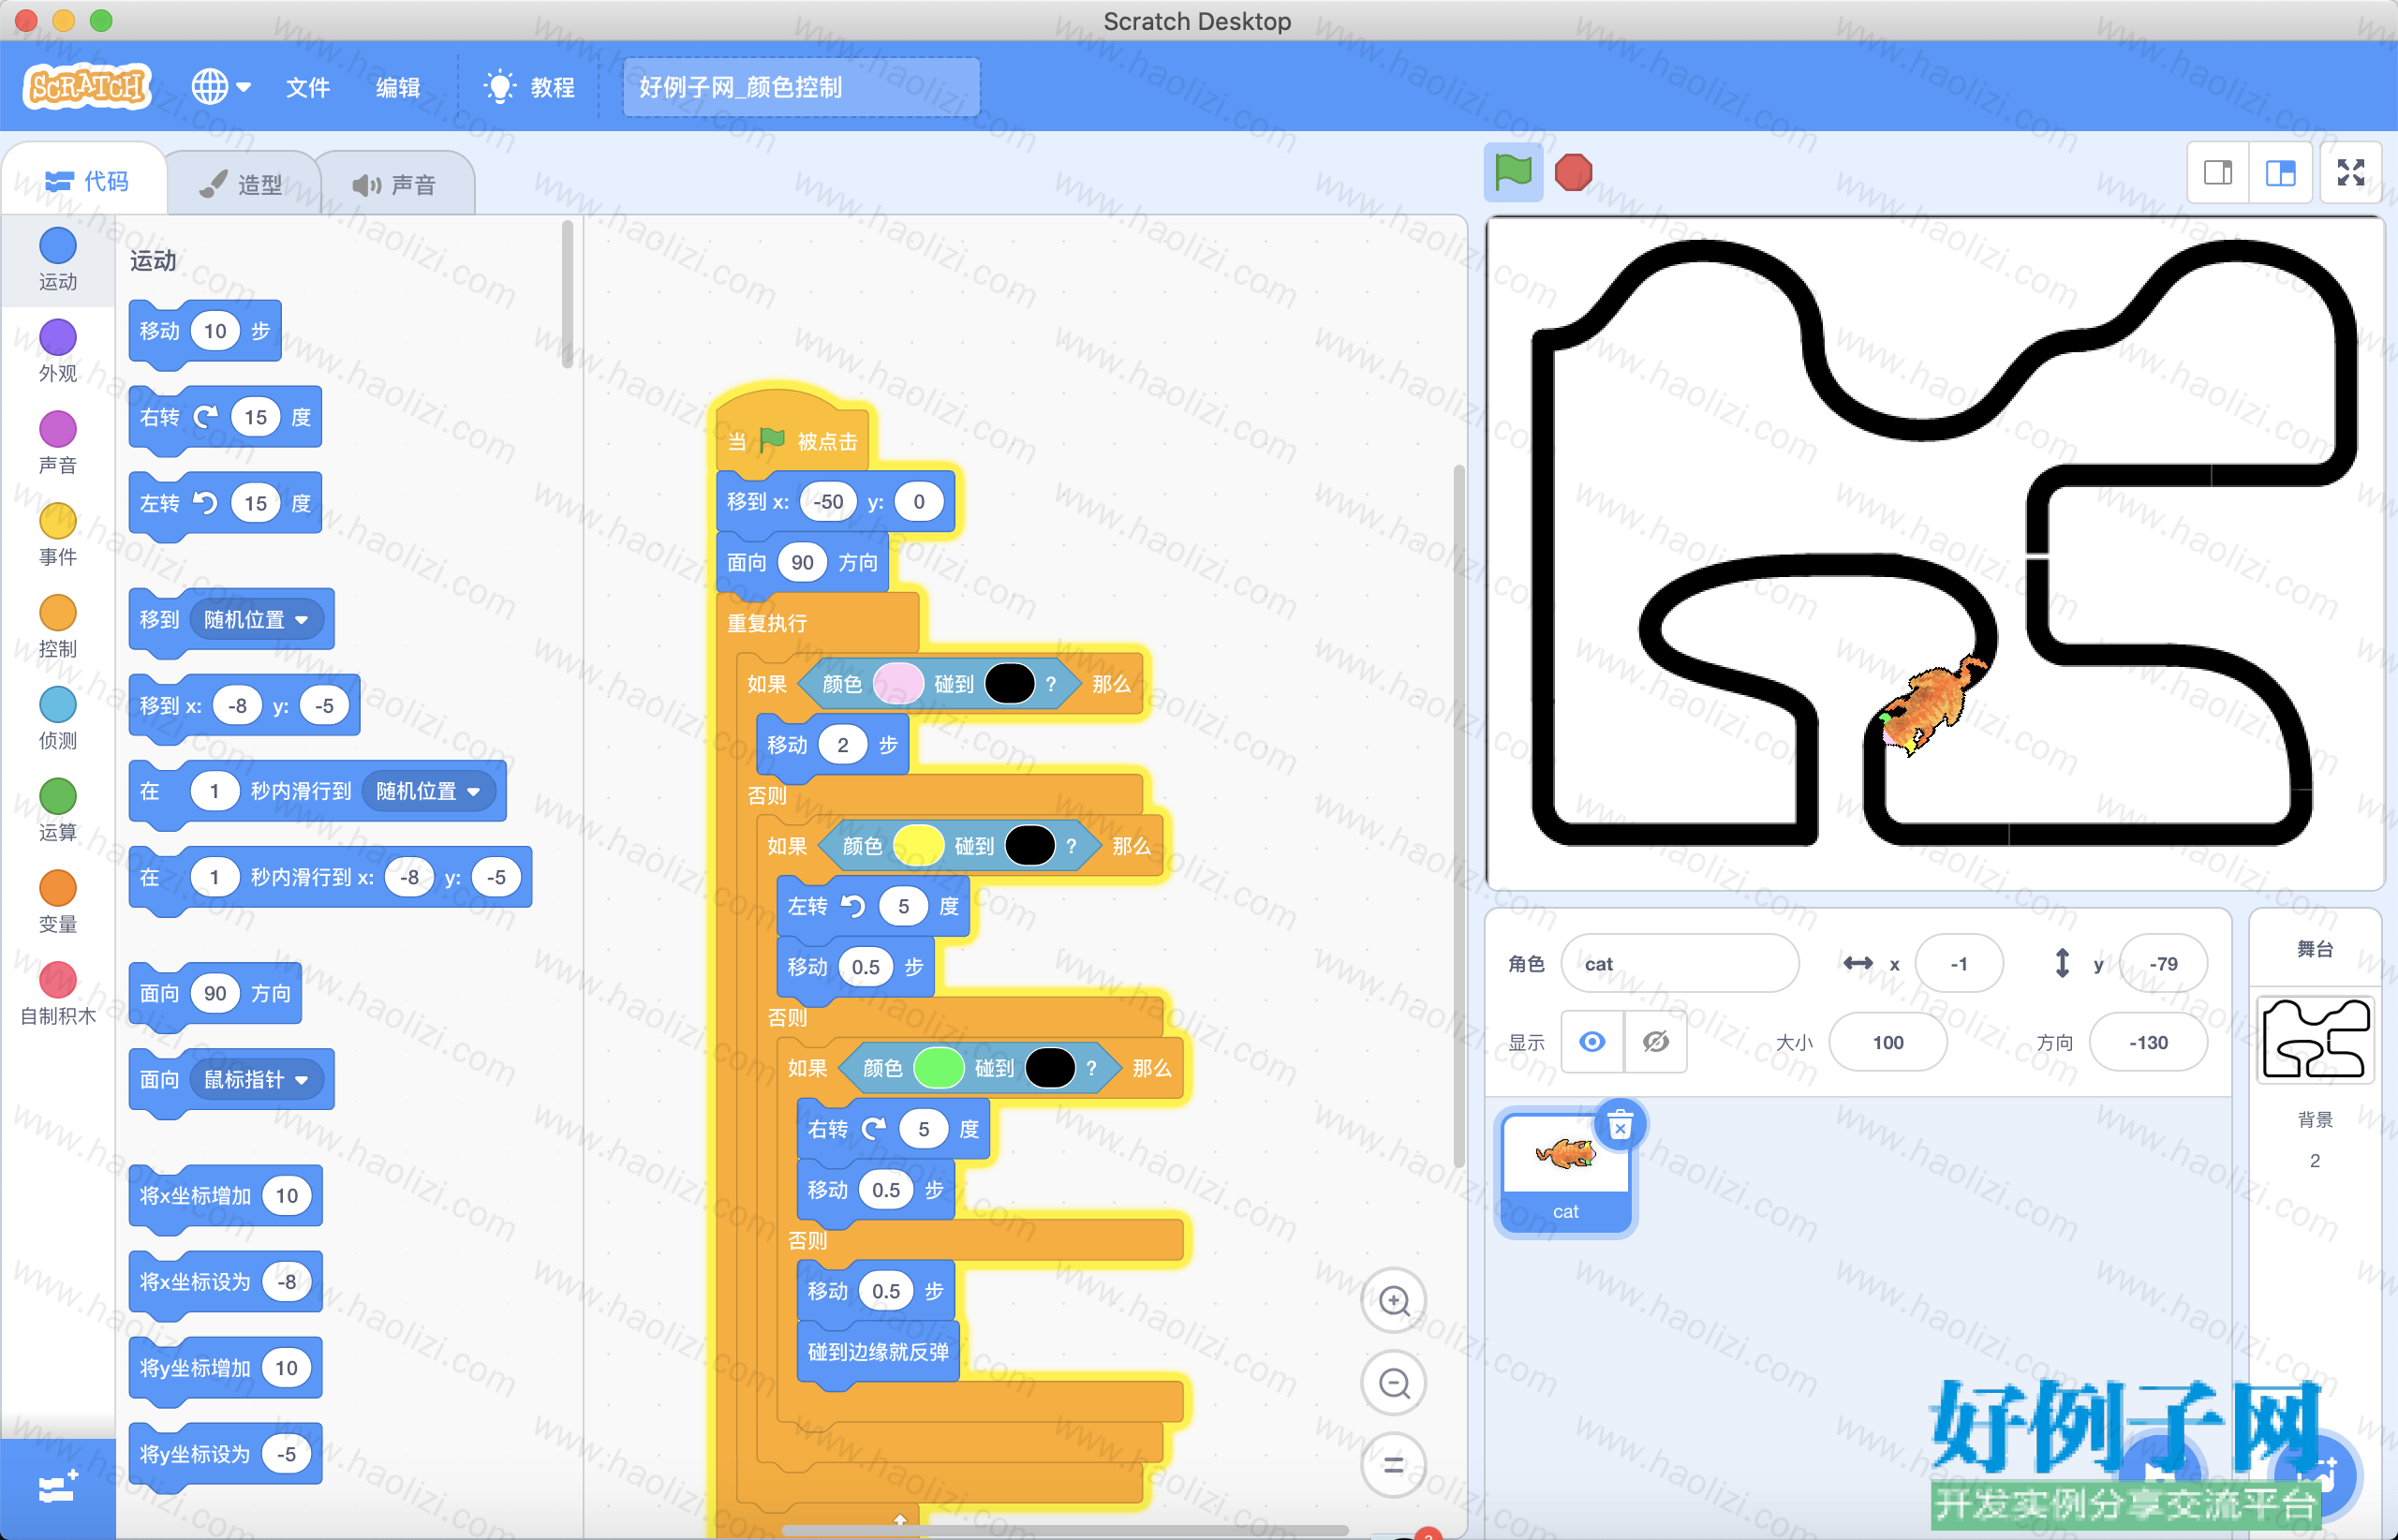Click the 碰到边缘就反弹 block in script
Viewport: 2398px width, 1540px height.
pyautogui.click(x=878, y=1352)
